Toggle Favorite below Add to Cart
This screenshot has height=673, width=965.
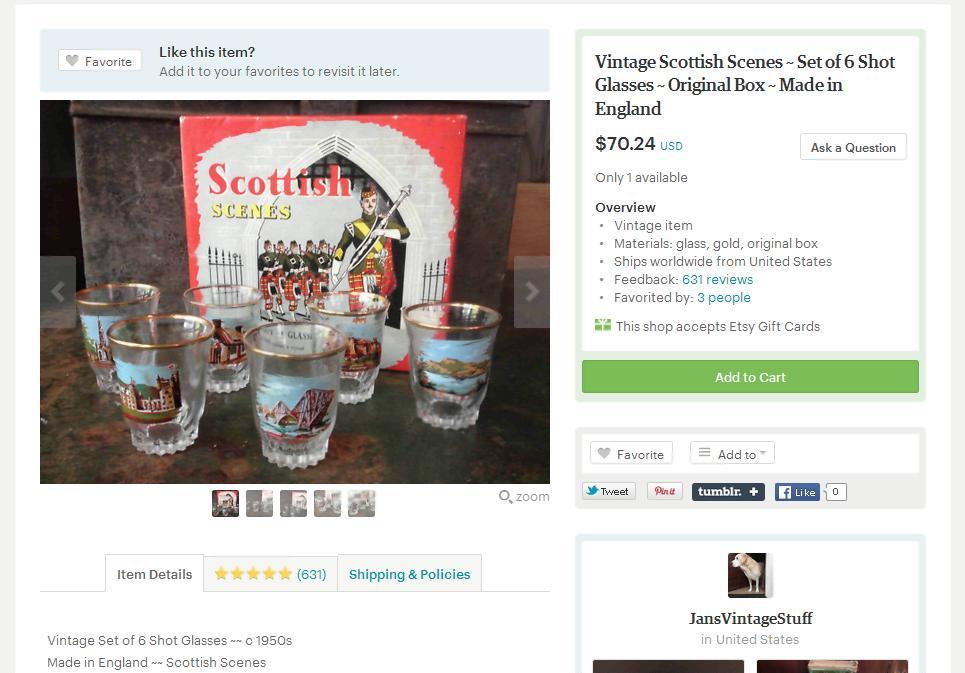coord(631,454)
